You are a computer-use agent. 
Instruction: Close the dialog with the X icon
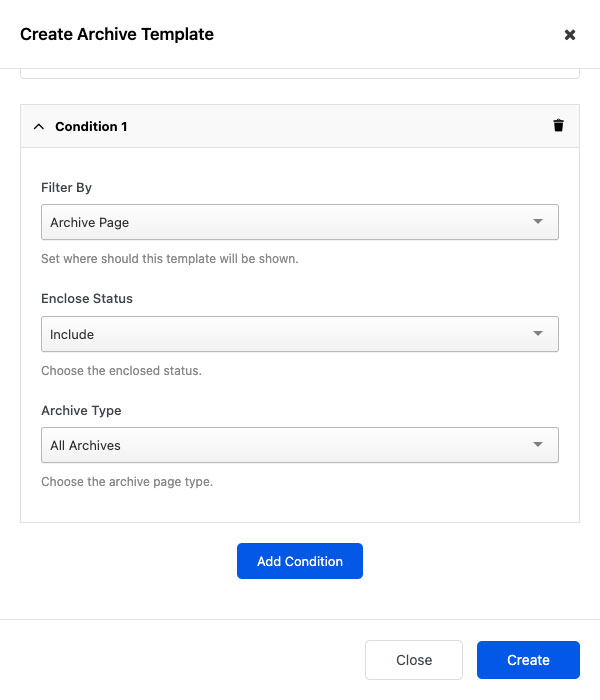point(570,35)
